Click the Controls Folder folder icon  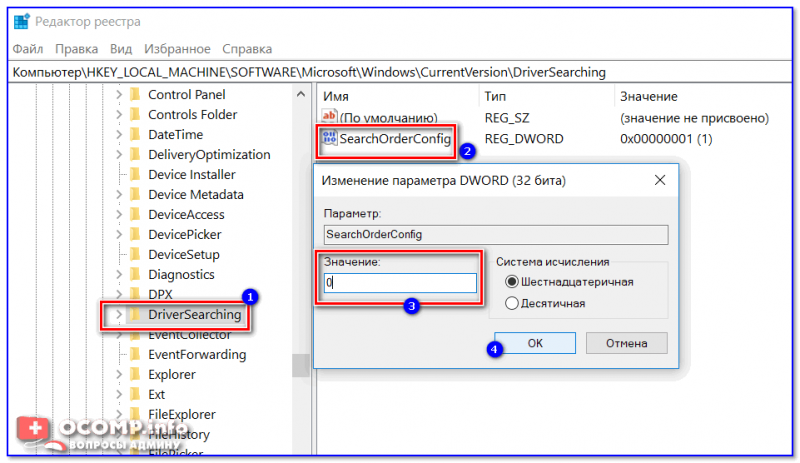tap(135, 114)
